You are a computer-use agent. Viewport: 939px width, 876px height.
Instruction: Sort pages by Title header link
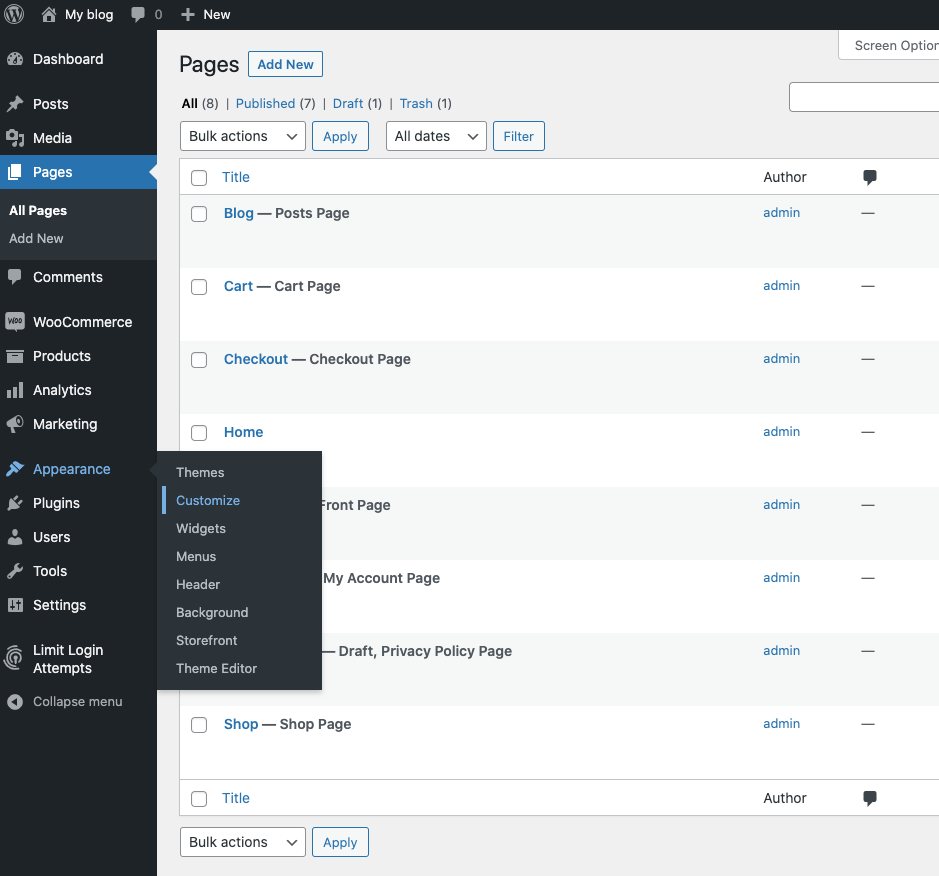click(236, 177)
